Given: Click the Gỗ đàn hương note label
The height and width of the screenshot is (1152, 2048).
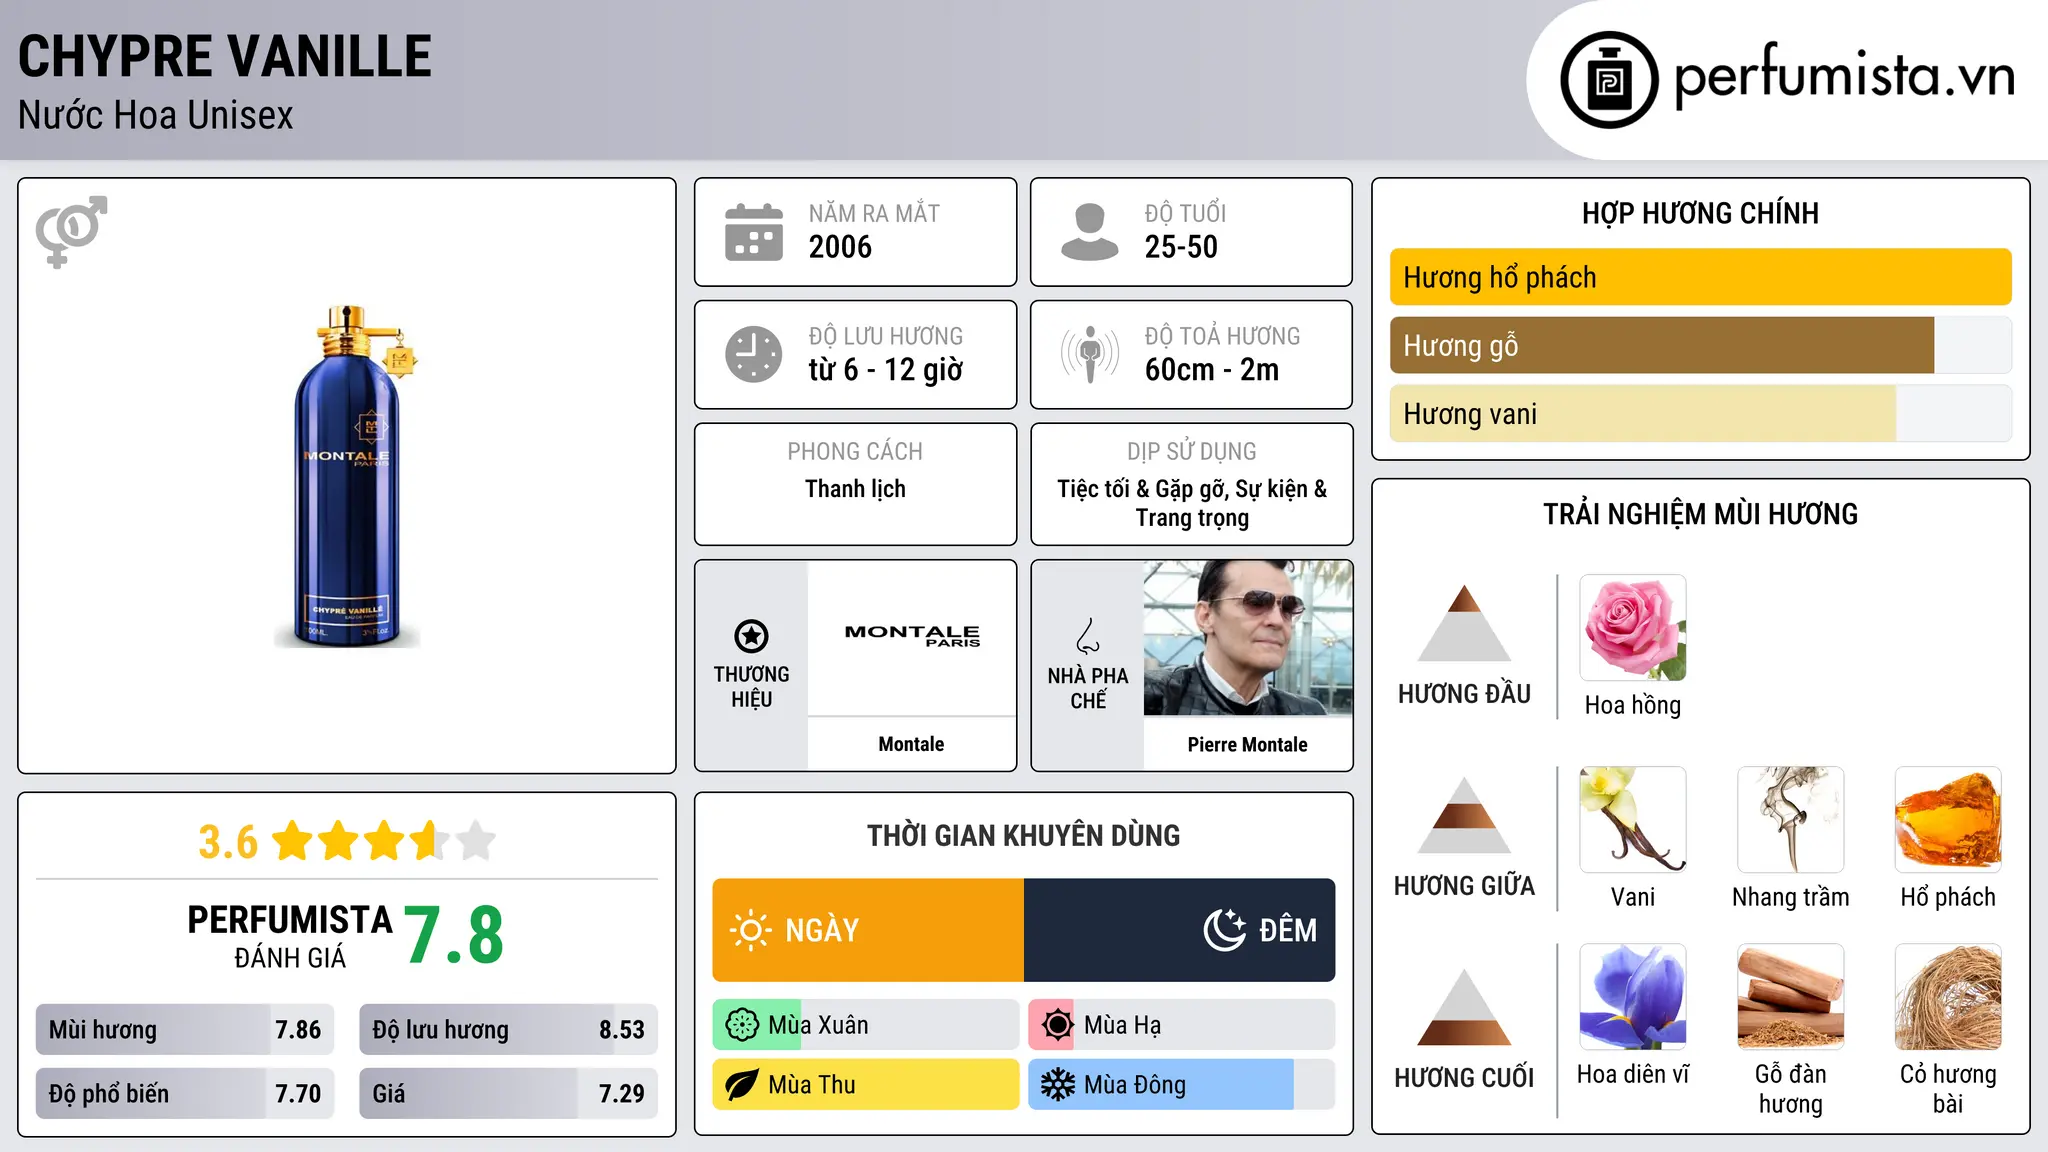Looking at the screenshot, I should tap(1791, 1089).
